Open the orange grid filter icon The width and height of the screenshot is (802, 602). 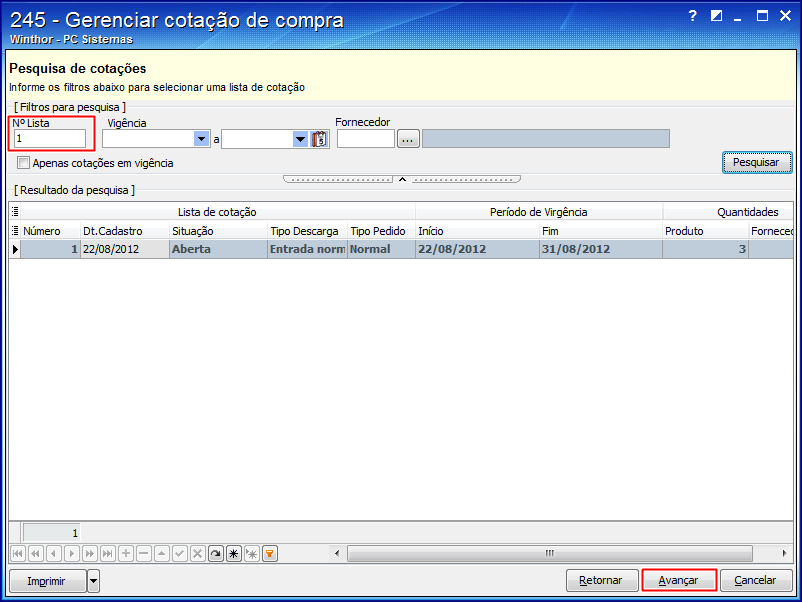(270, 553)
